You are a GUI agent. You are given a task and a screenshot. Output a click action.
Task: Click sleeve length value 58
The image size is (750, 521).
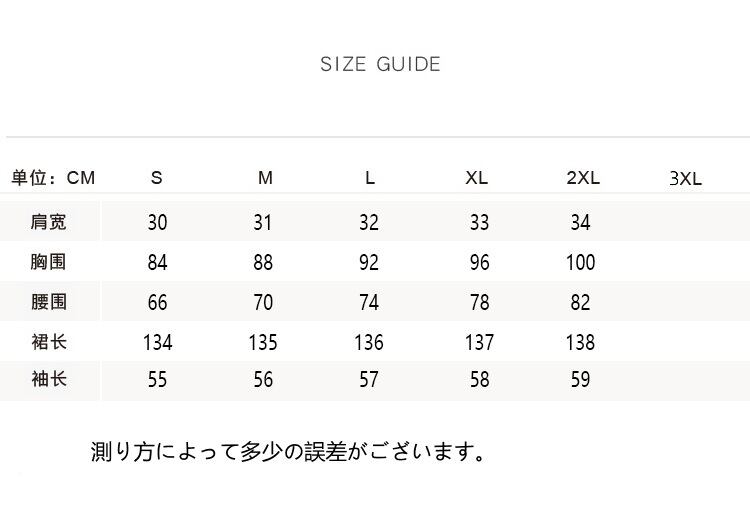(479, 380)
